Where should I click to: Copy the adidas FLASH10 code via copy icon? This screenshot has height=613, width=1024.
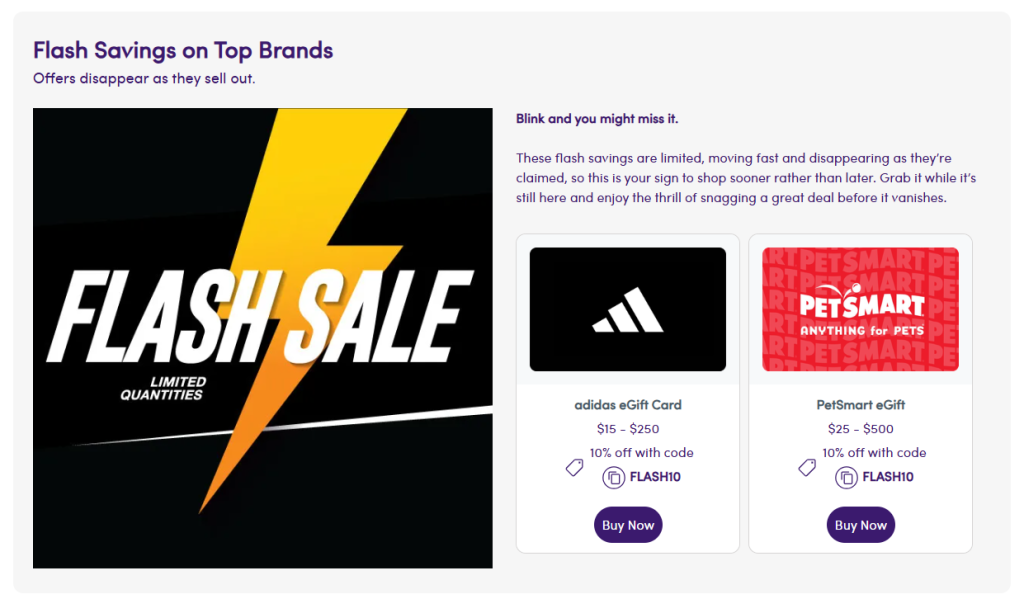click(x=614, y=477)
